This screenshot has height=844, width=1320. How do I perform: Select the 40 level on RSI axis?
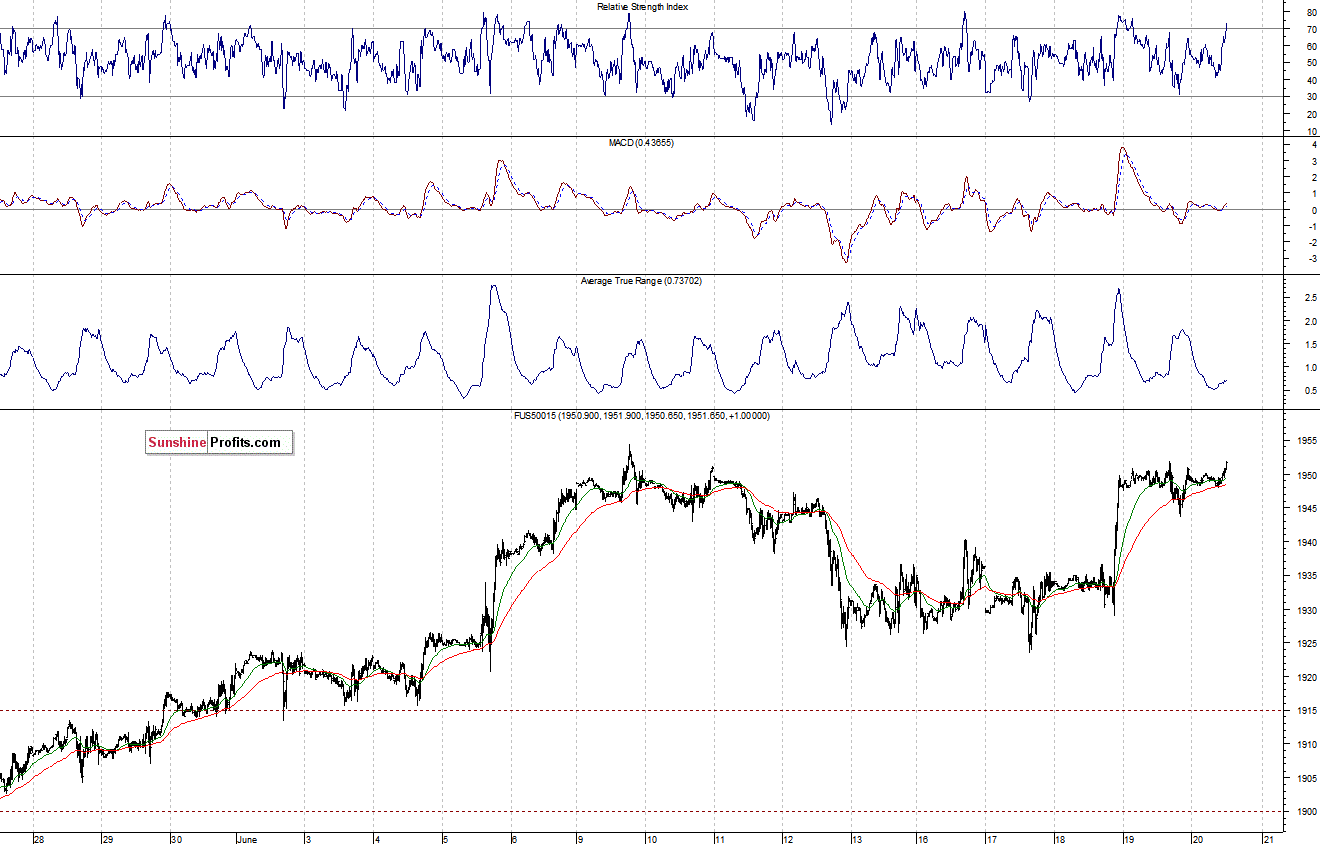1311,80
